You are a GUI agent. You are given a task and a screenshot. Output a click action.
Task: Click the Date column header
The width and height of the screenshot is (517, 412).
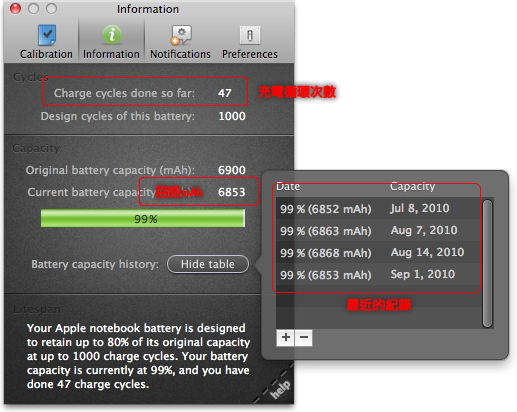point(288,186)
